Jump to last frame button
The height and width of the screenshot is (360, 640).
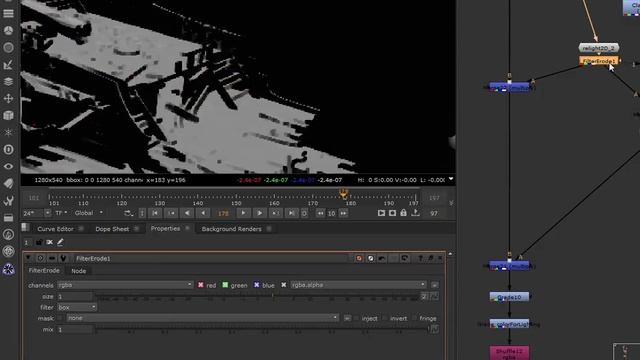click(x=291, y=213)
